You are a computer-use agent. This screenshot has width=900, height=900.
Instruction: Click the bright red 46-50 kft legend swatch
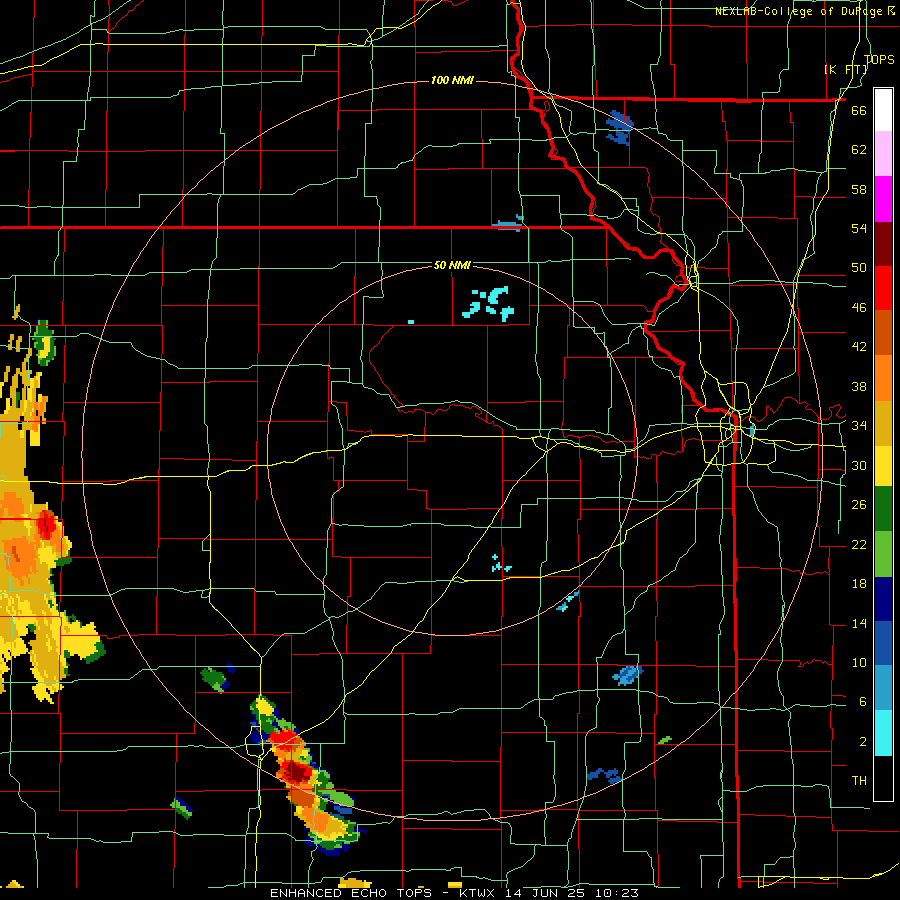(883, 288)
